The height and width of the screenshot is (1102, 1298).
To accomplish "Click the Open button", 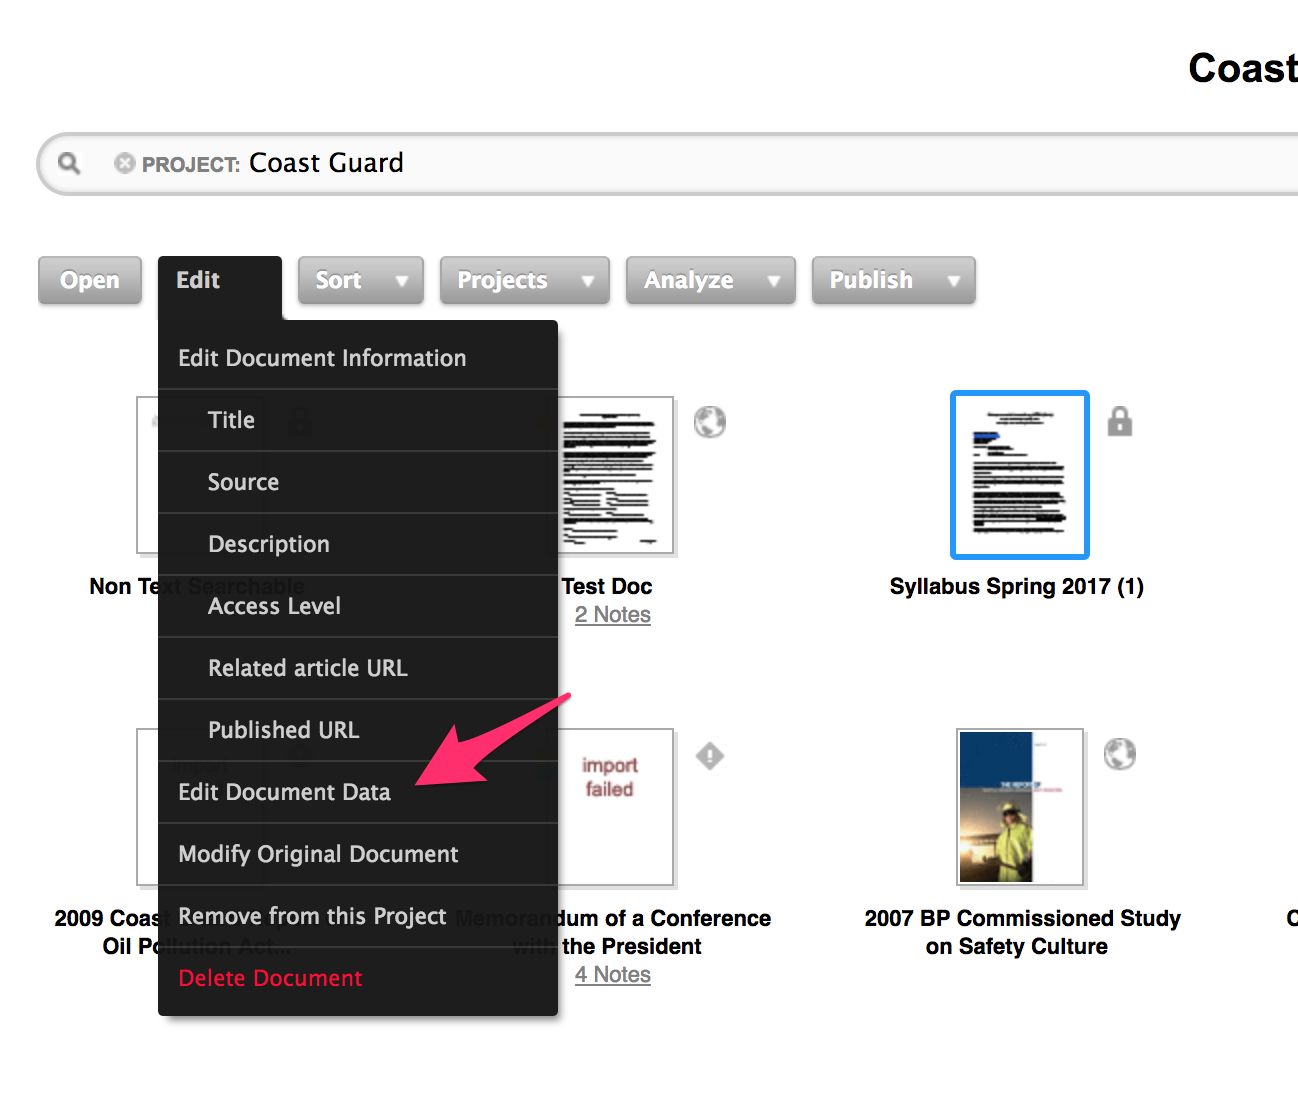I will pyautogui.click(x=90, y=280).
